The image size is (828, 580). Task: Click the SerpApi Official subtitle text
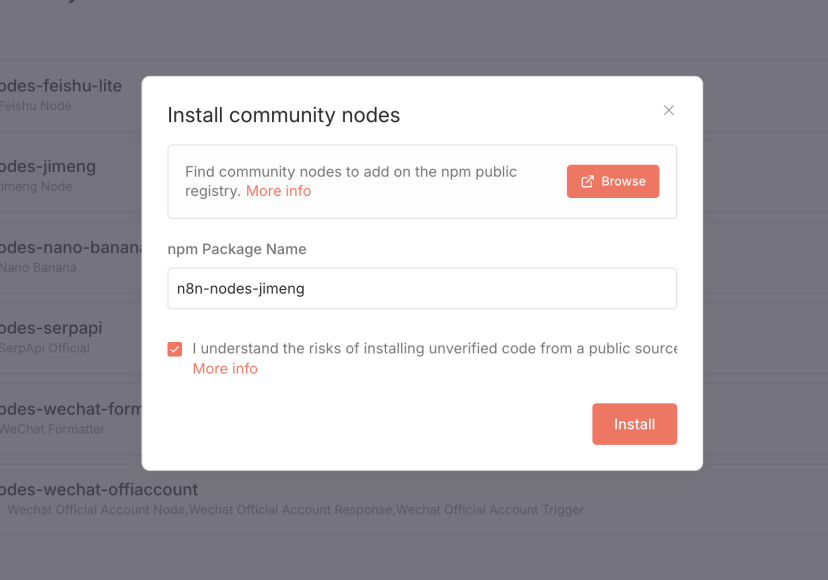coord(45,348)
